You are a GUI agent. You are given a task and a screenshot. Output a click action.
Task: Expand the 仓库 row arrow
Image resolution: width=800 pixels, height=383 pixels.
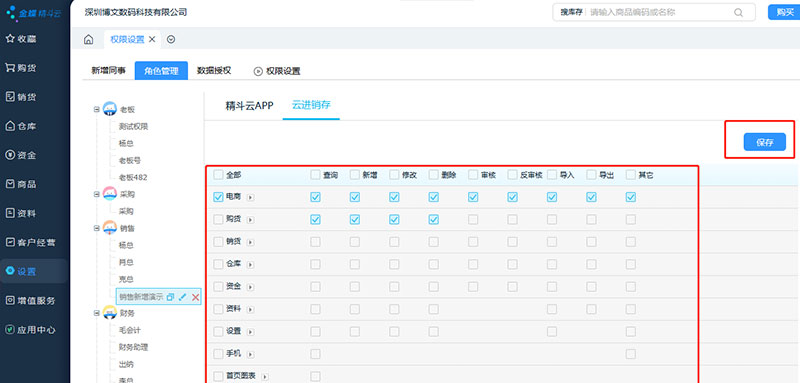[x=251, y=265]
